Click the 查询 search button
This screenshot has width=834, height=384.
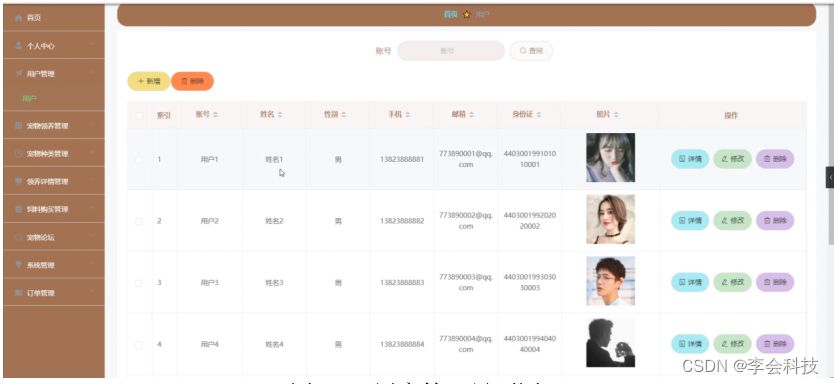(x=531, y=51)
